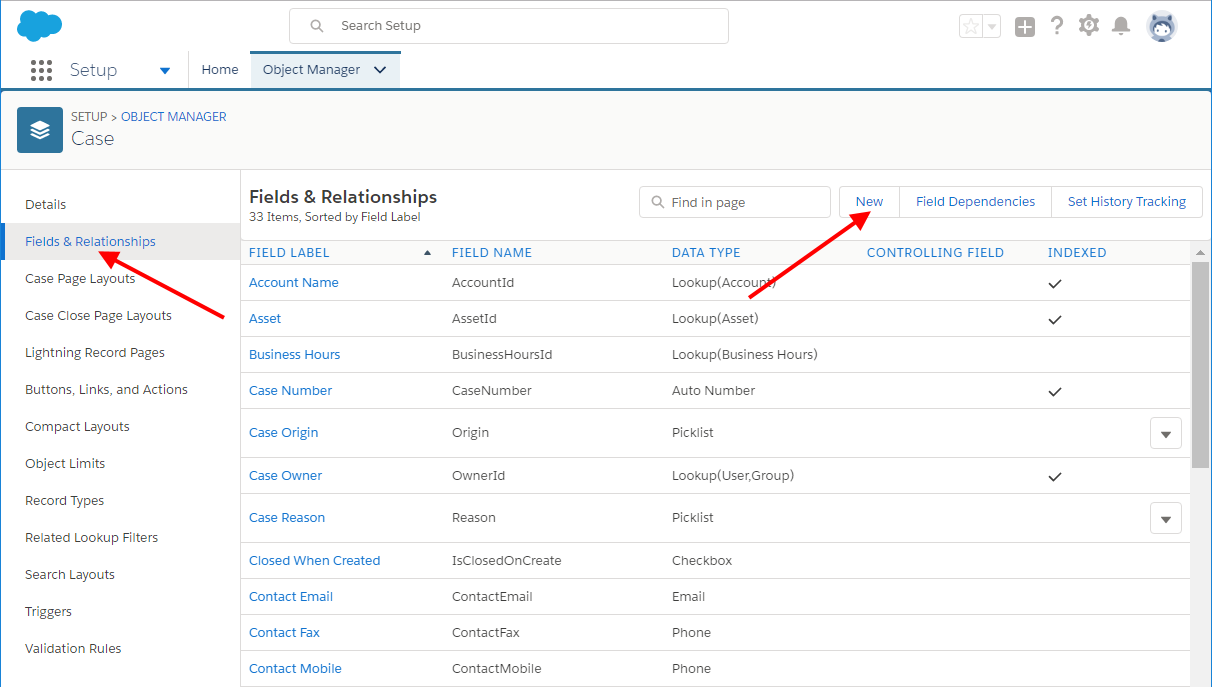Sort by the Field Label column arrow
The height and width of the screenshot is (687, 1212).
[428, 253]
